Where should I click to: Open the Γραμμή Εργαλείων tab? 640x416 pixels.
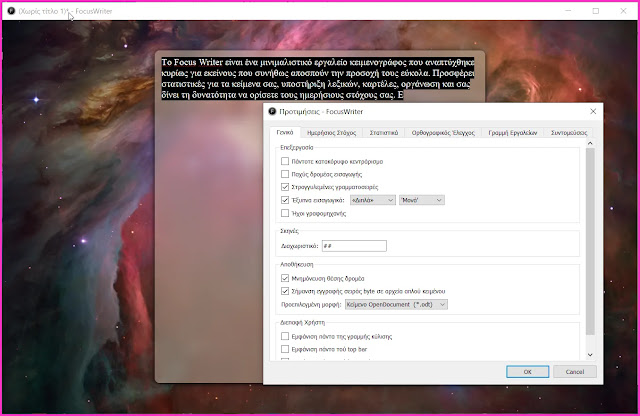513,133
